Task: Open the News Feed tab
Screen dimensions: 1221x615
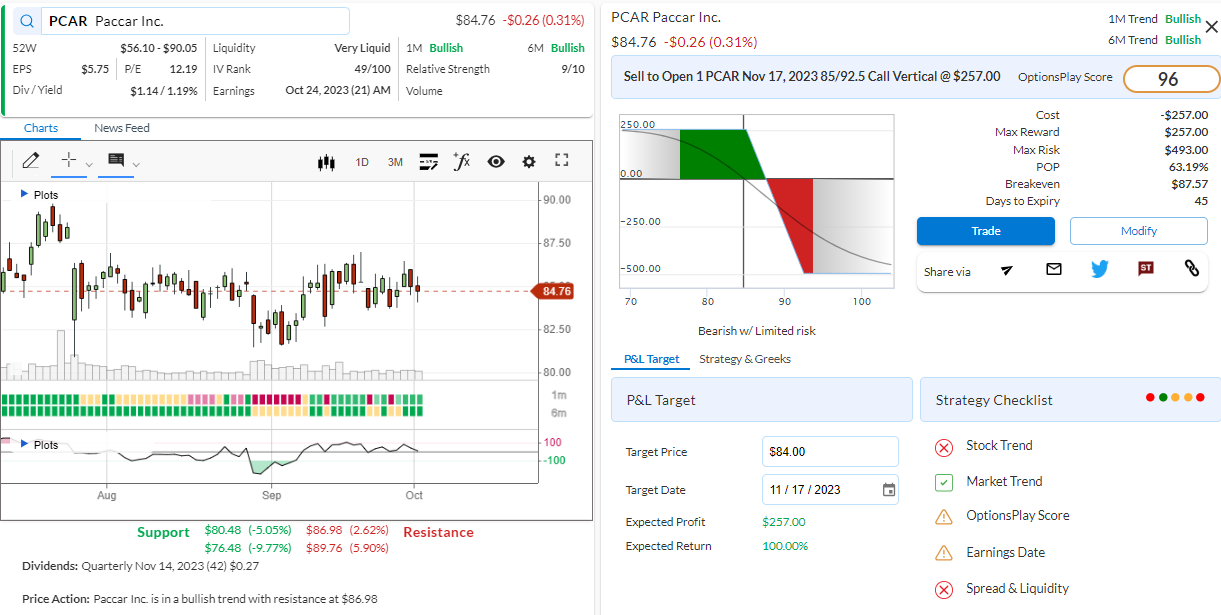Action: coord(122,128)
